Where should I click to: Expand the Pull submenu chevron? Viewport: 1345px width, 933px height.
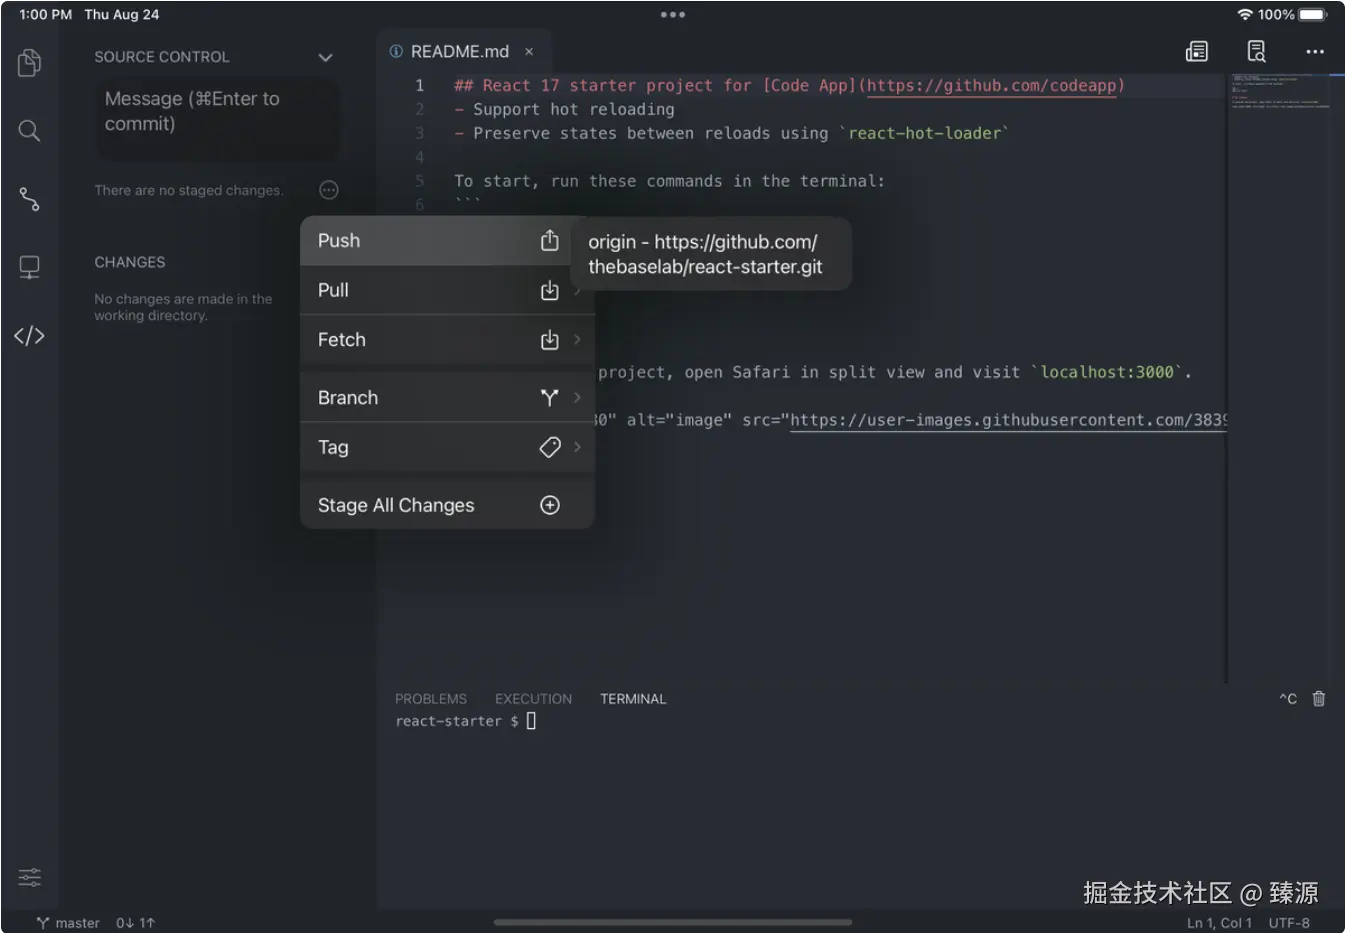pyautogui.click(x=577, y=290)
